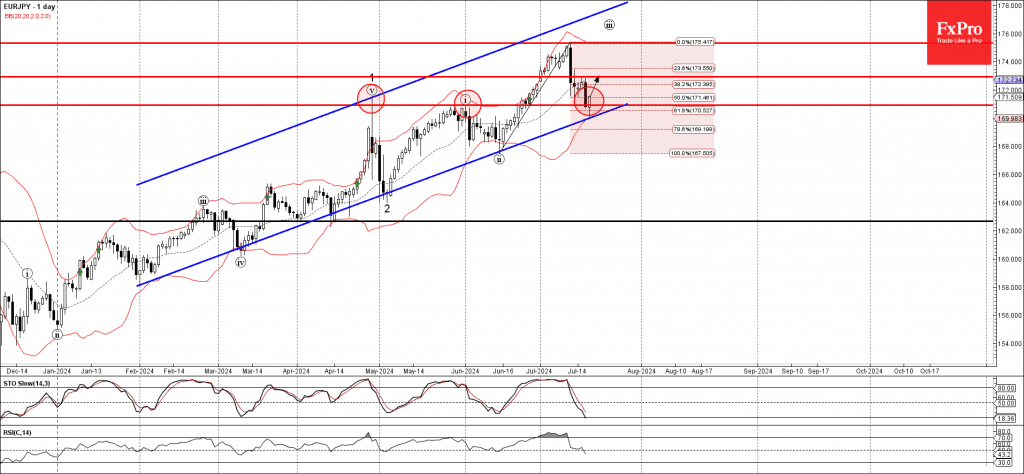Select the Mar-2024 date label
This screenshot has width=1024, height=474.
pyautogui.click(x=218, y=370)
